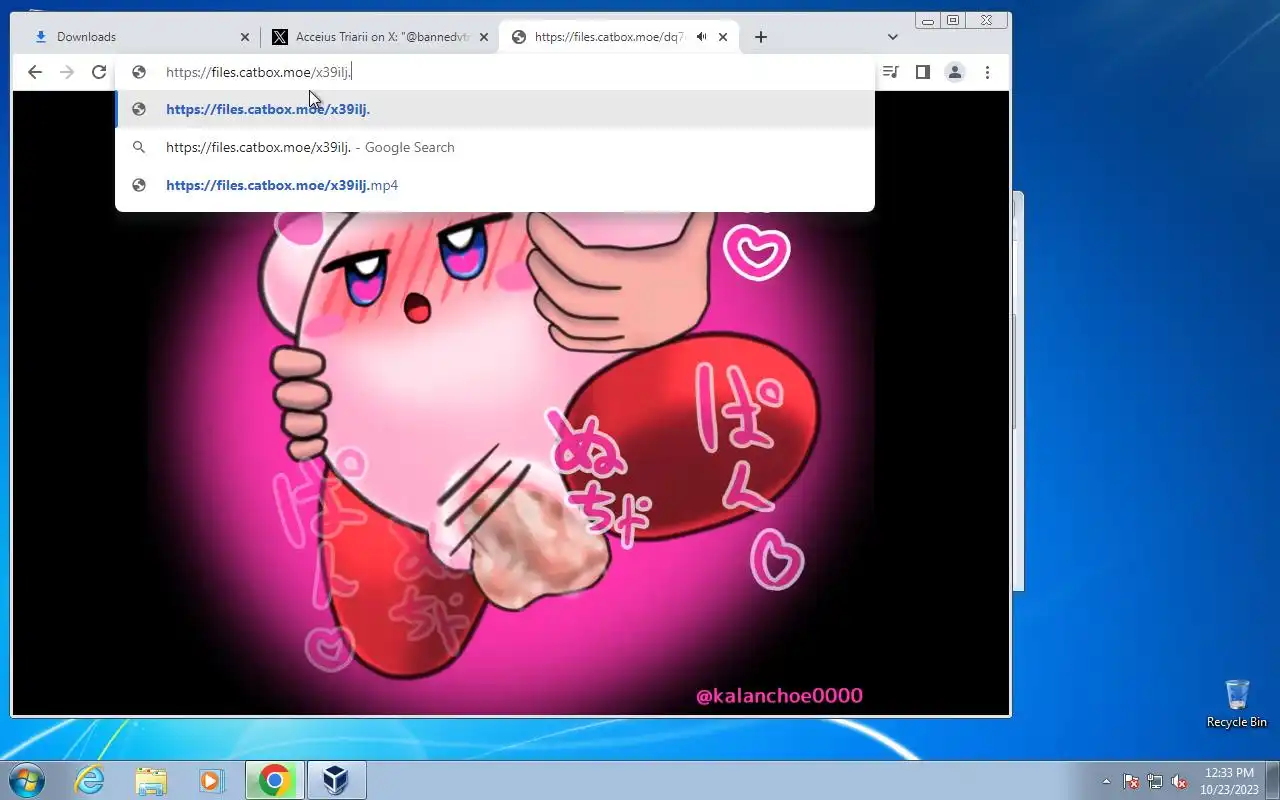1280x800 pixels.
Task: Open the VirtualBox taskbar icon
Action: coord(336,780)
